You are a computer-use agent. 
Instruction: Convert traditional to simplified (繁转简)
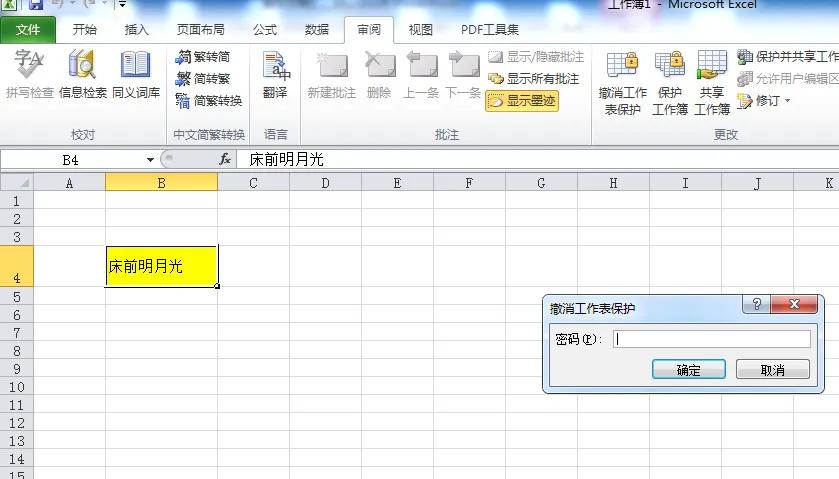tap(203, 57)
